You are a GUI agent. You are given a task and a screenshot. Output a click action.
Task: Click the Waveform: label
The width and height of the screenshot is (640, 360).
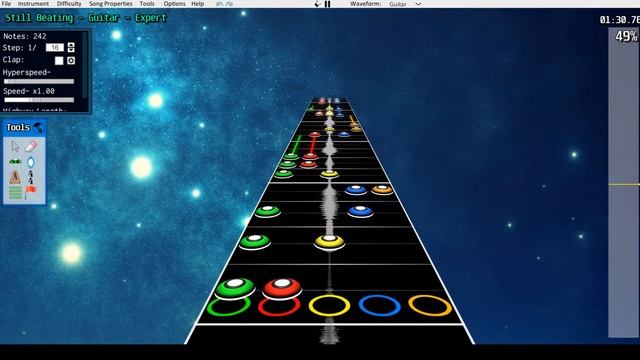(x=365, y=4)
